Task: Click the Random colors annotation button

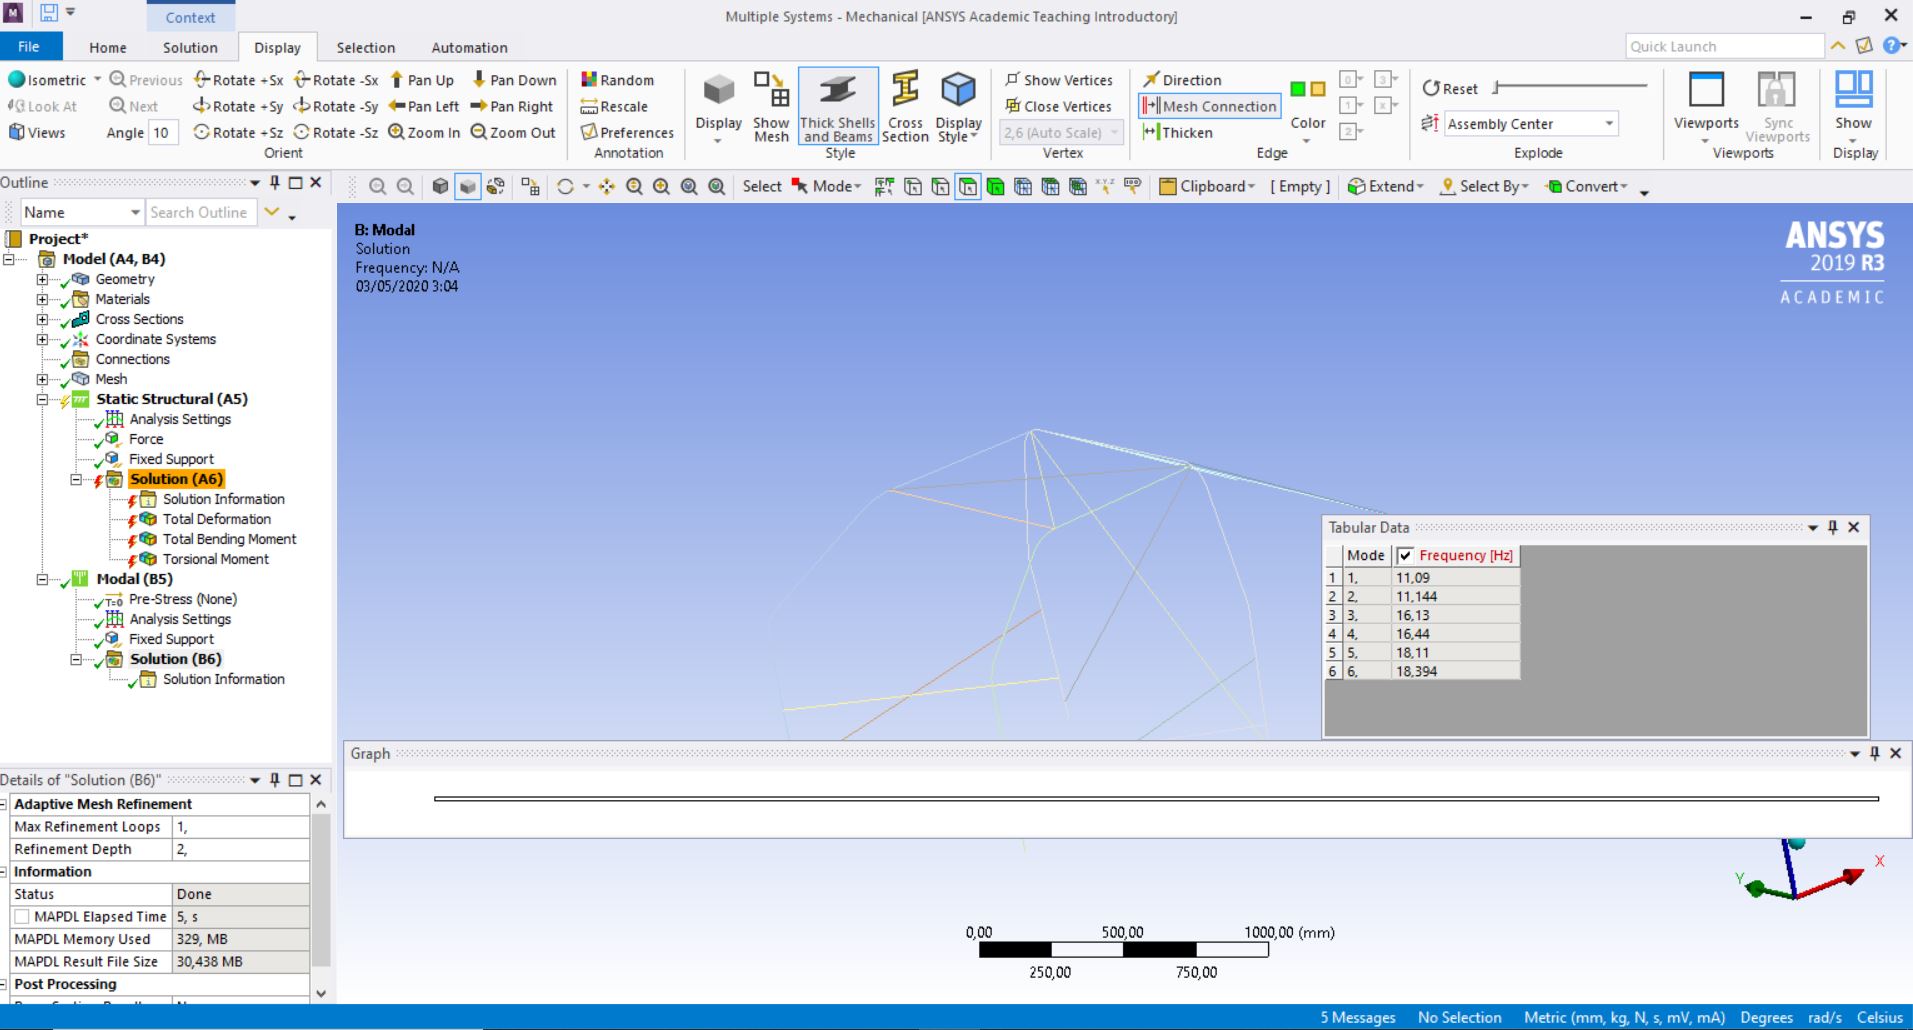Action: (618, 80)
